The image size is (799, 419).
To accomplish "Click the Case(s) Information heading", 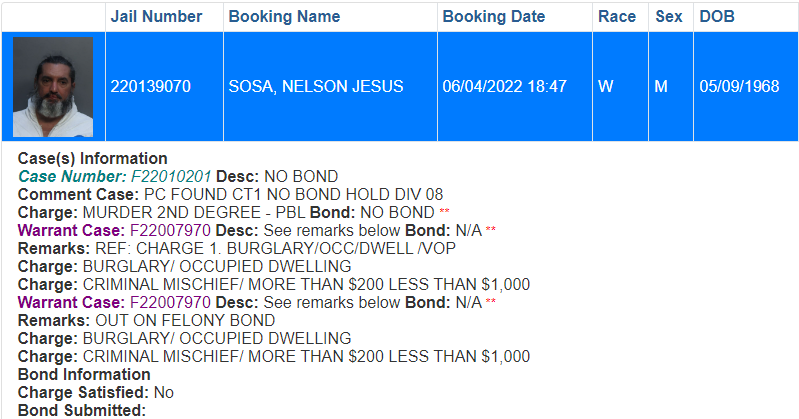I will tap(93, 159).
